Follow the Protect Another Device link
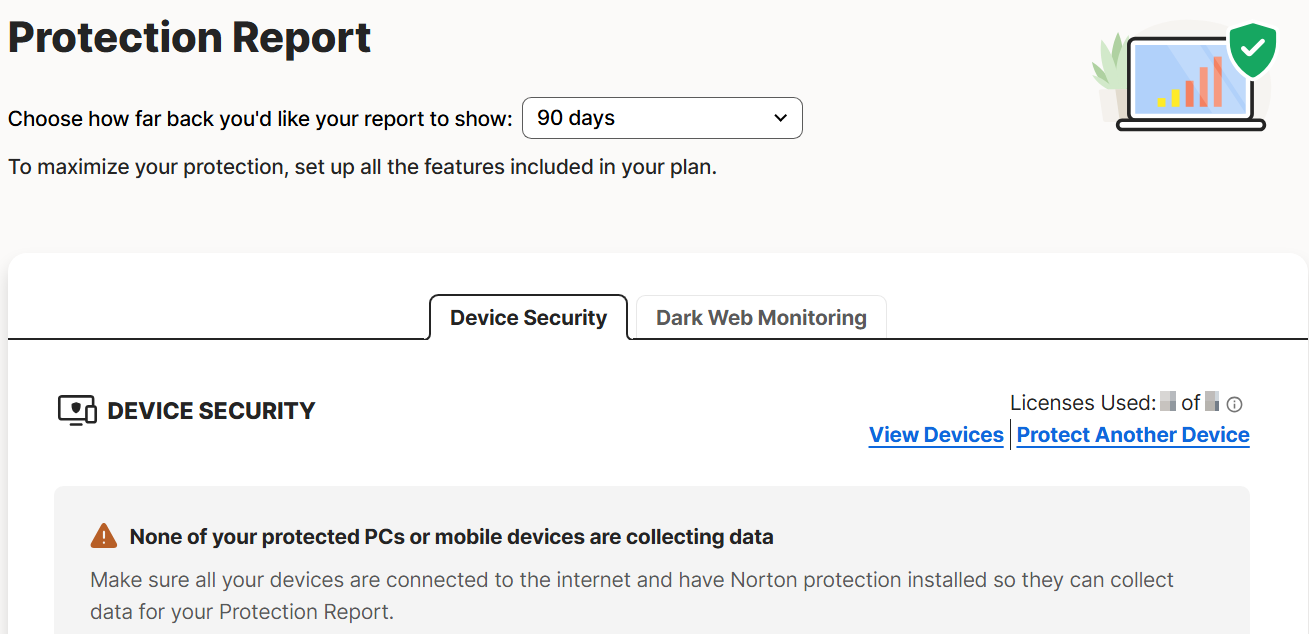 [x=1133, y=435]
